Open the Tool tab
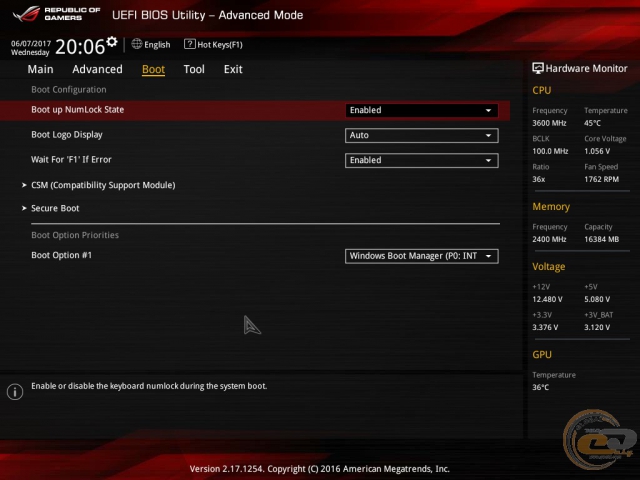640x480 pixels. [x=194, y=69]
